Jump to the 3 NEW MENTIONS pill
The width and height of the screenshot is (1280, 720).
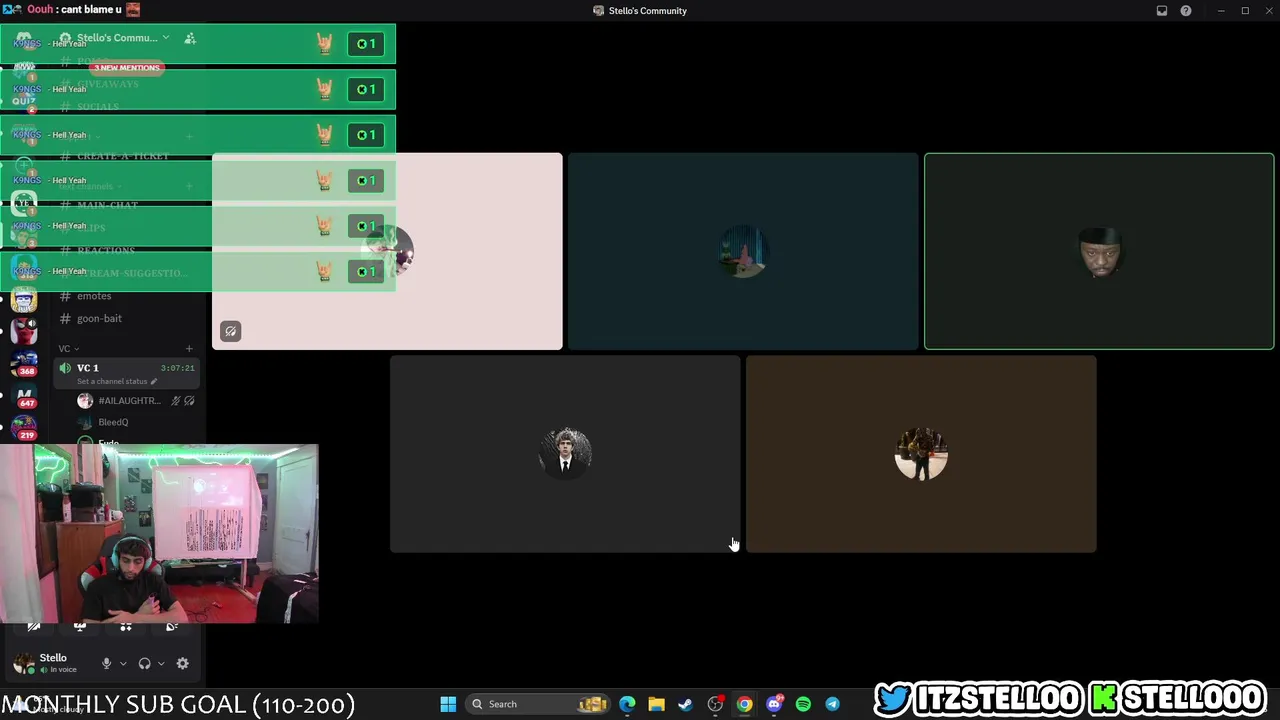(127, 68)
